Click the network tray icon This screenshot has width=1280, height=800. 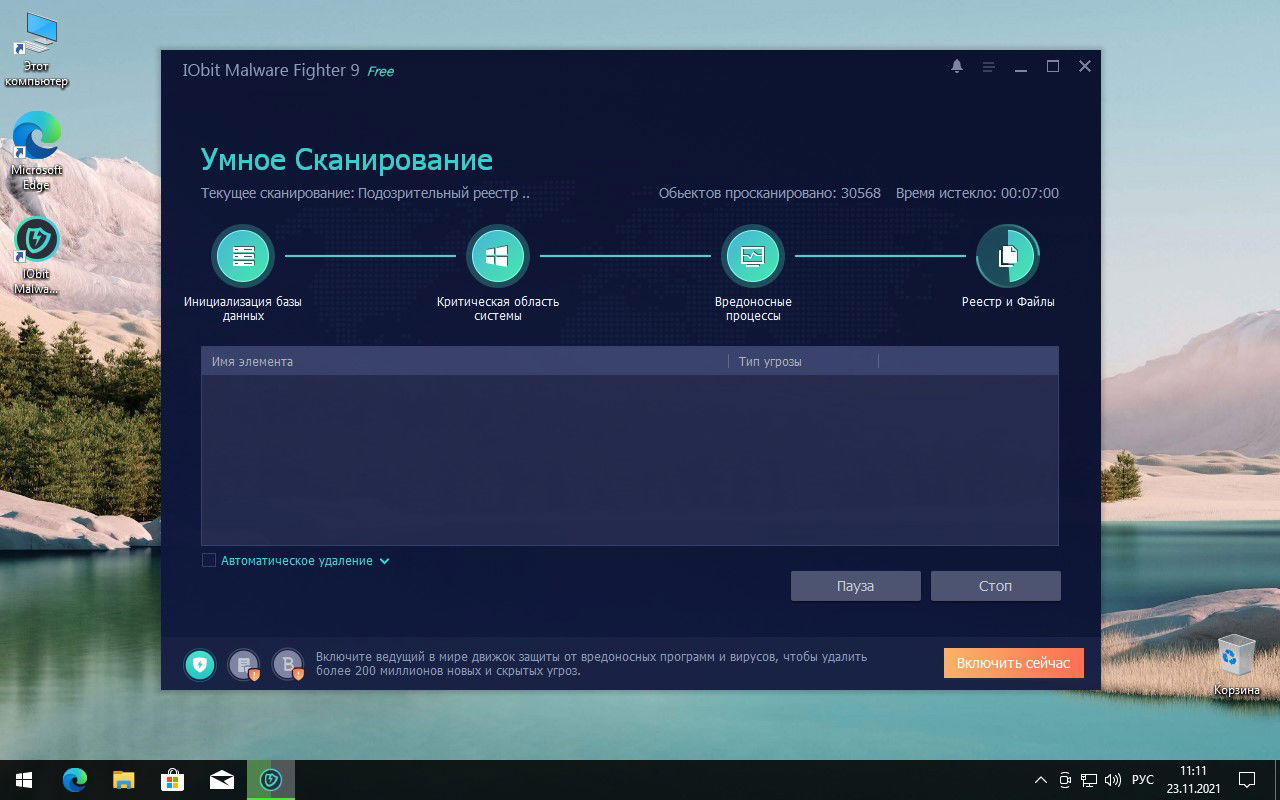(1090, 780)
